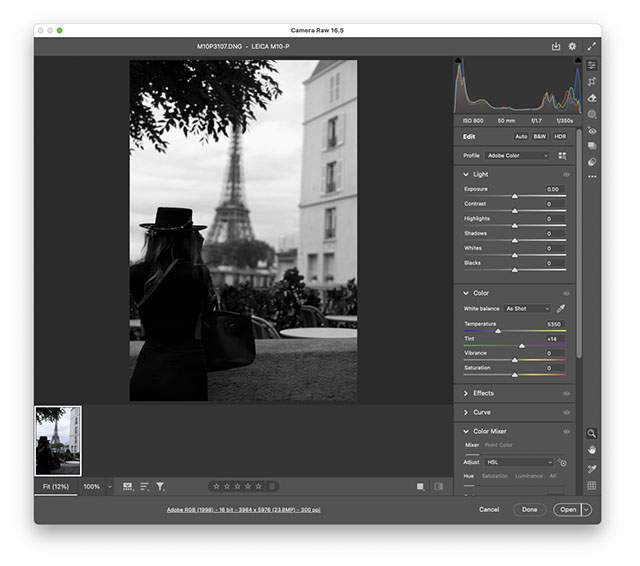Open the Masking tool
Image resolution: width=640 pixels, height=566 pixels.
[592, 115]
